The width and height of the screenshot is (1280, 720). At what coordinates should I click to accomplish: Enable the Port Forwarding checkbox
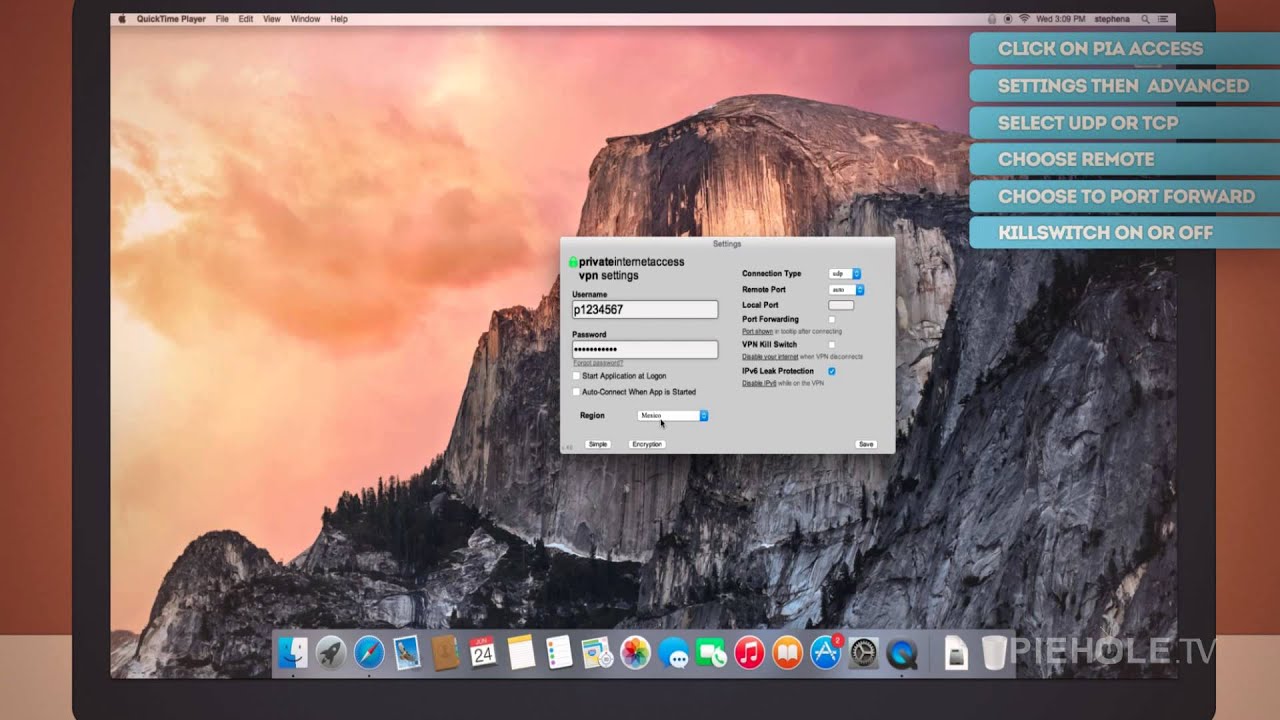831,320
